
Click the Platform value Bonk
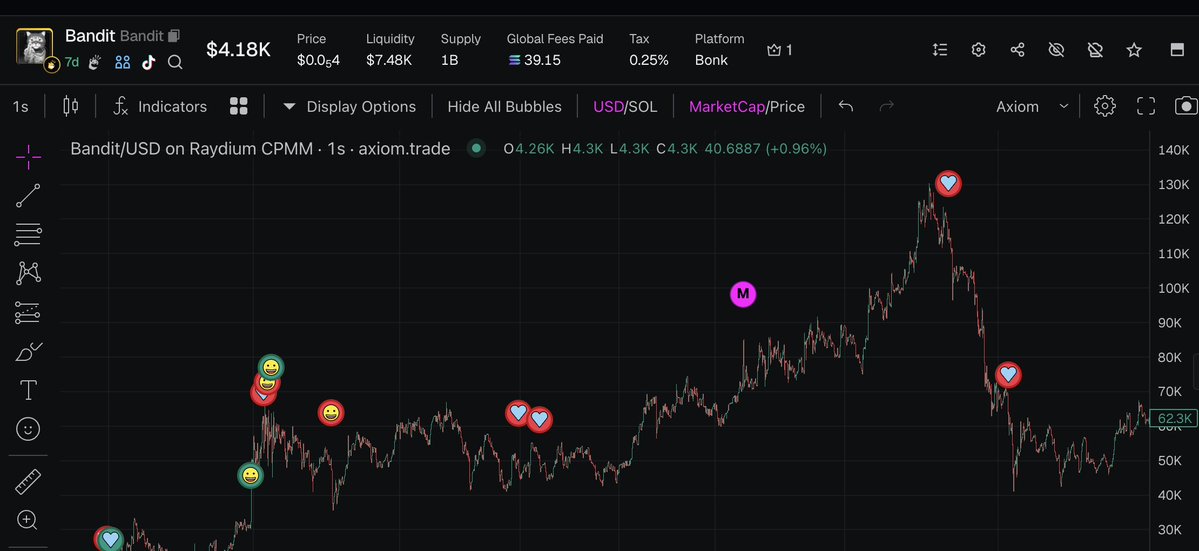pyautogui.click(x=711, y=60)
